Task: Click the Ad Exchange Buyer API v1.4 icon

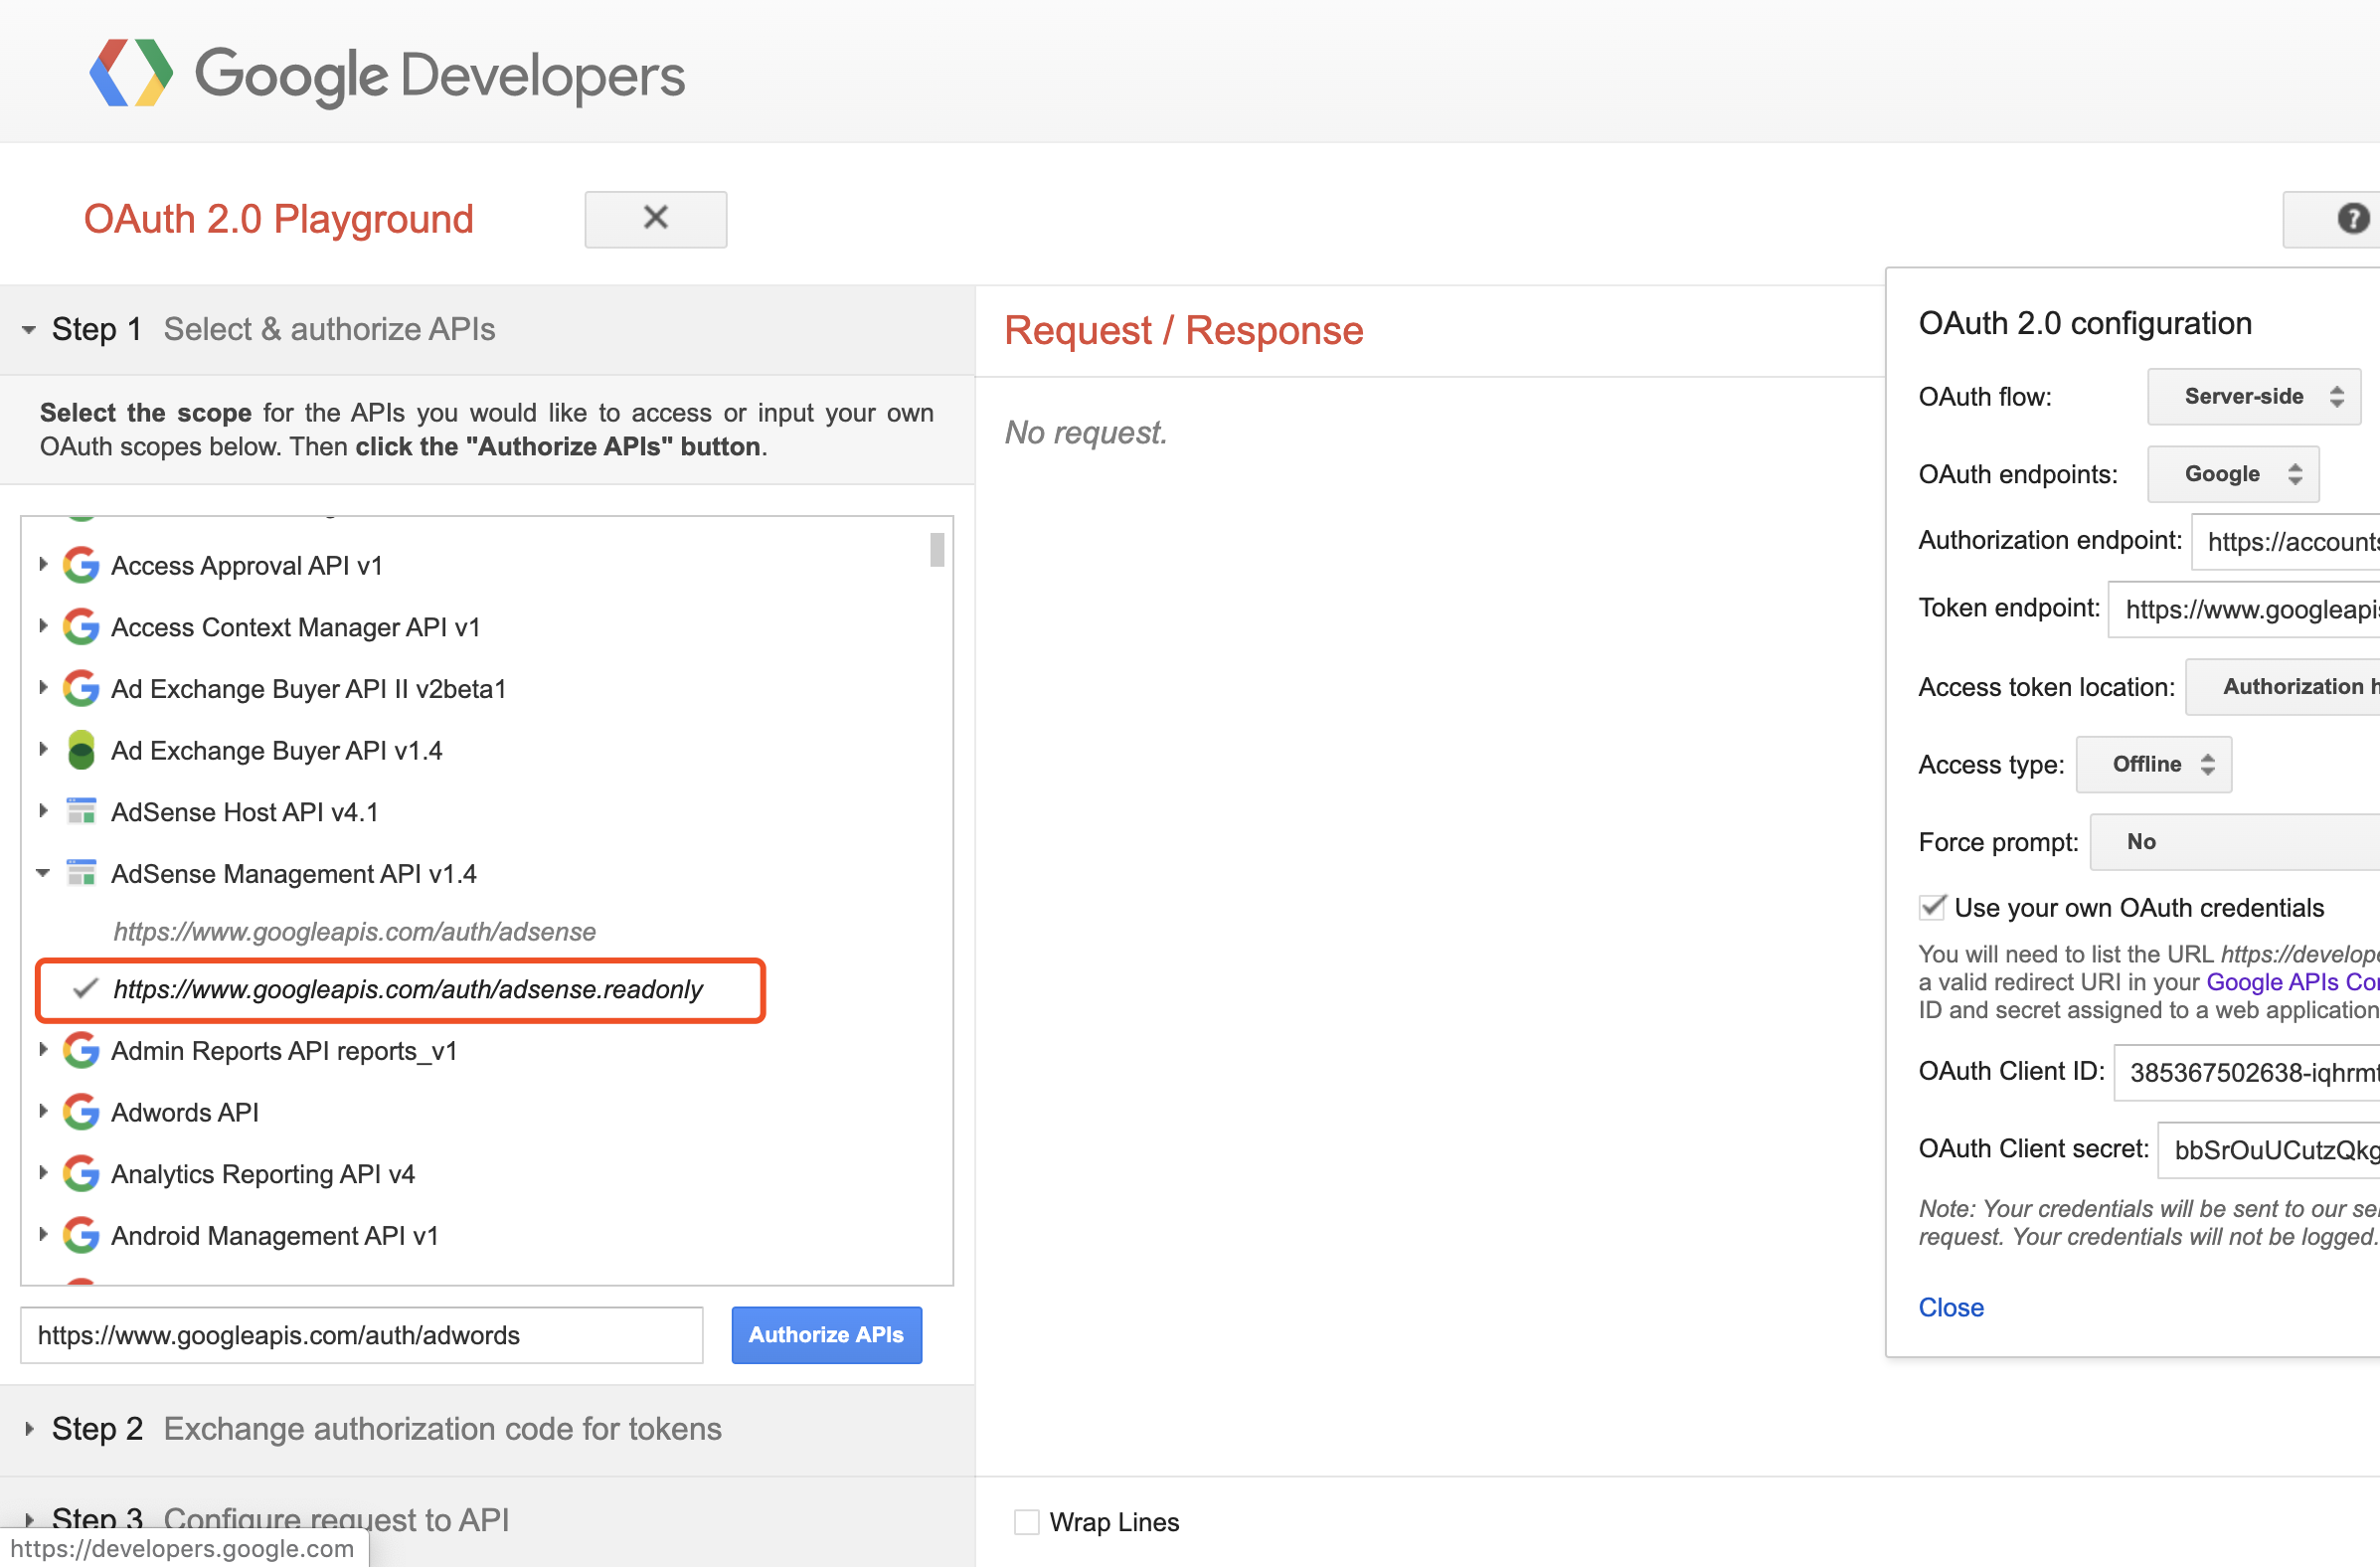Action: pos(81,750)
